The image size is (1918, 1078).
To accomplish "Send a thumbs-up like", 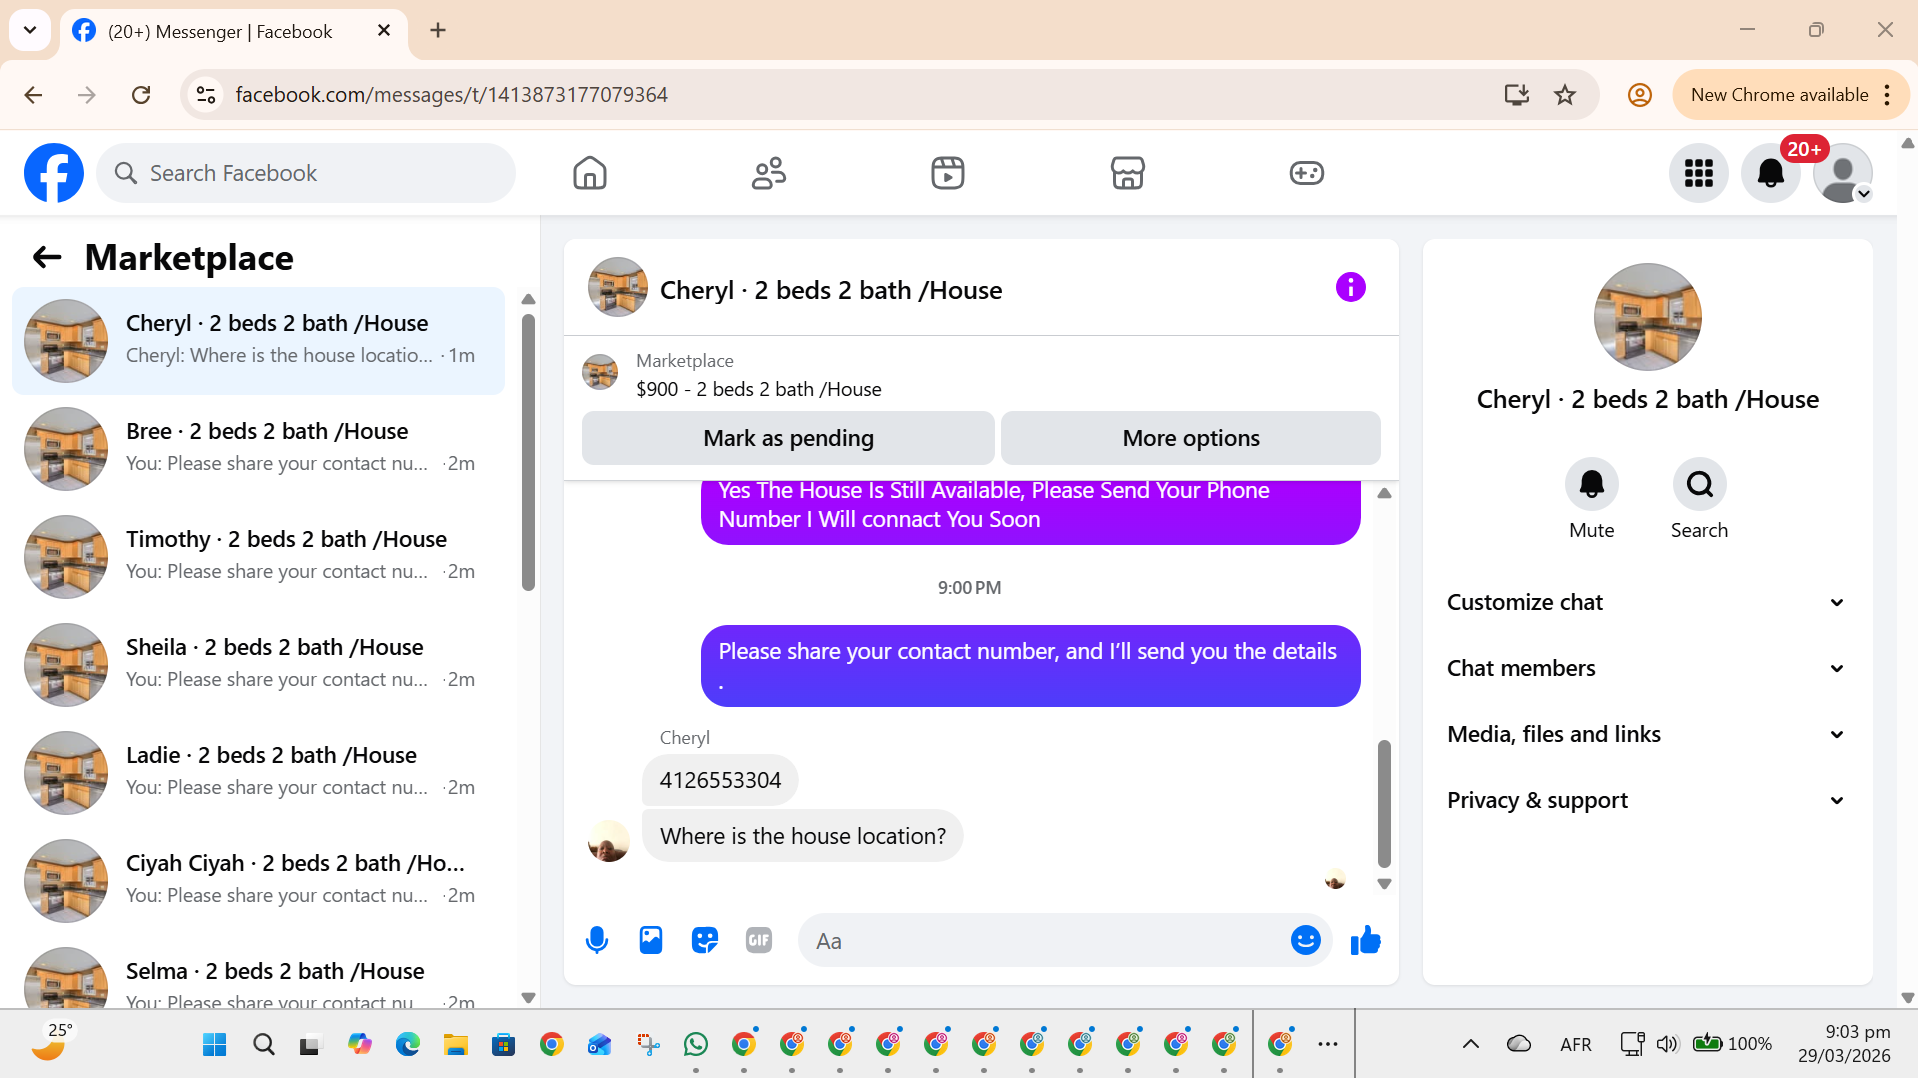I will point(1365,940).
